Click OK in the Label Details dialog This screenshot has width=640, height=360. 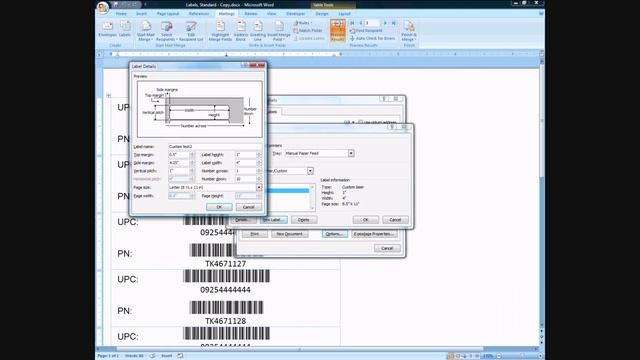219,207
